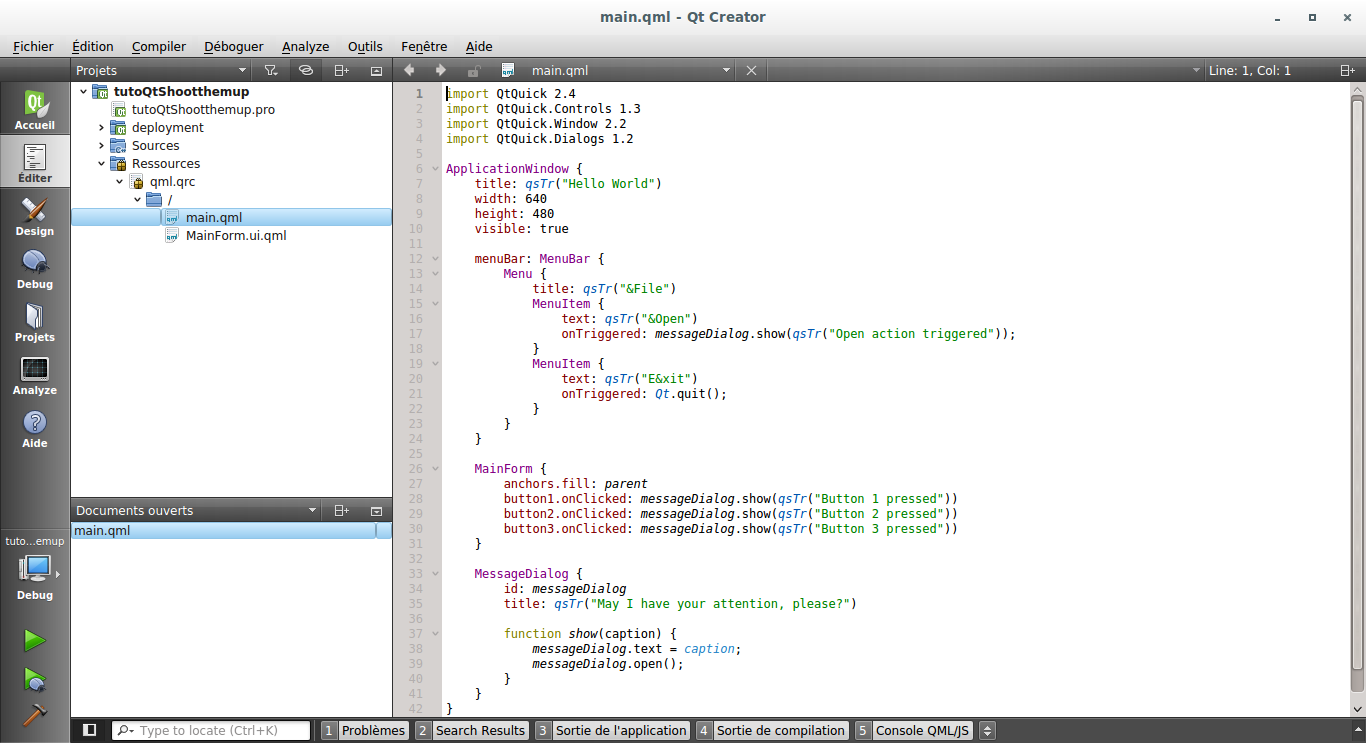Collapse the ApplicationWindow code block fold marker
Viewport: 1366px width, 743px height.
point(434,169)
